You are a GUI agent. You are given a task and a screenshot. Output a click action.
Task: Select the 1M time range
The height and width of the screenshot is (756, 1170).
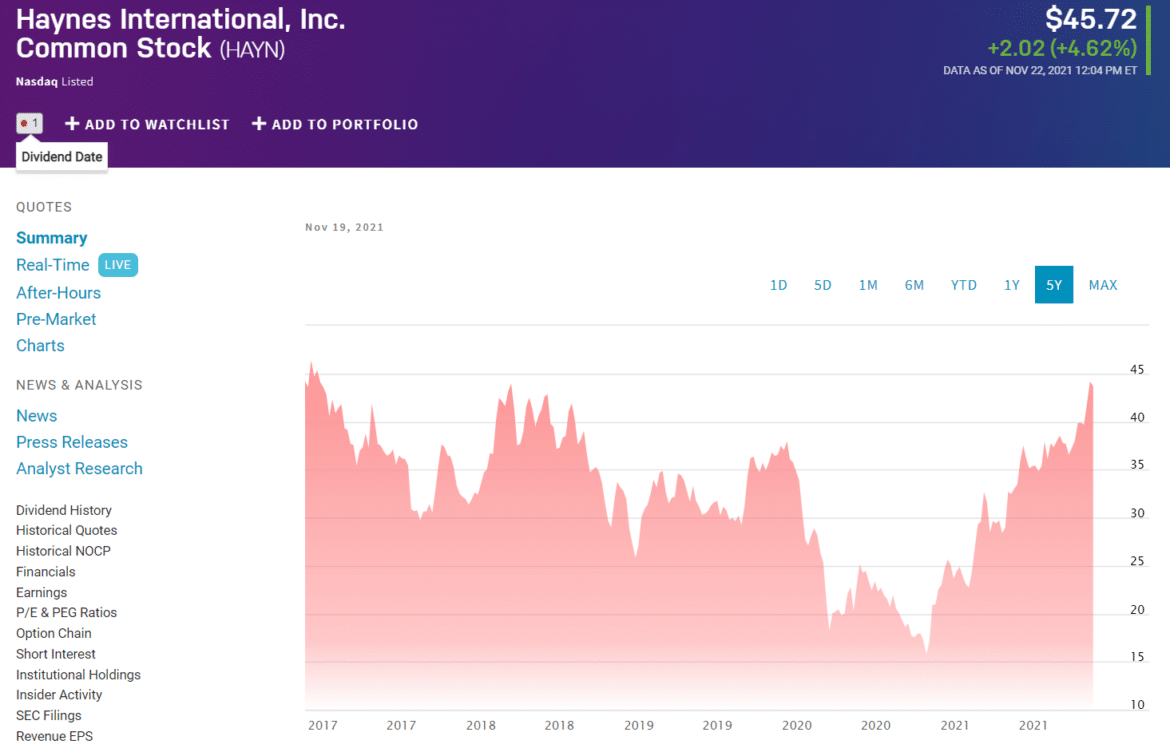(x=868, y=284)
